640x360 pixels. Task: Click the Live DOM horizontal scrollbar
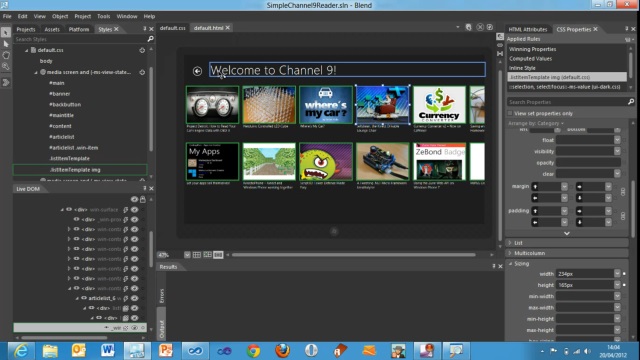(x=64, y=338)
